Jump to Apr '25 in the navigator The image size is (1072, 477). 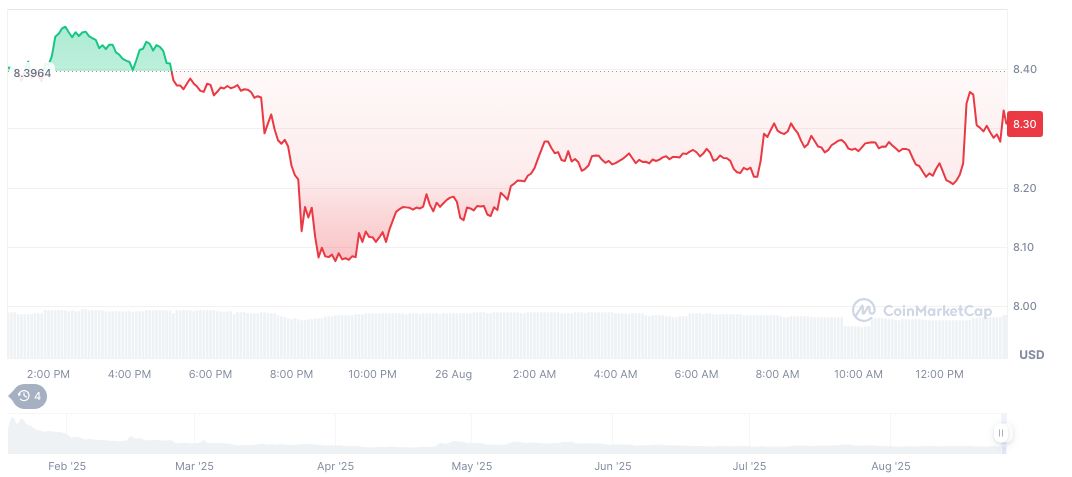point(335,466)
